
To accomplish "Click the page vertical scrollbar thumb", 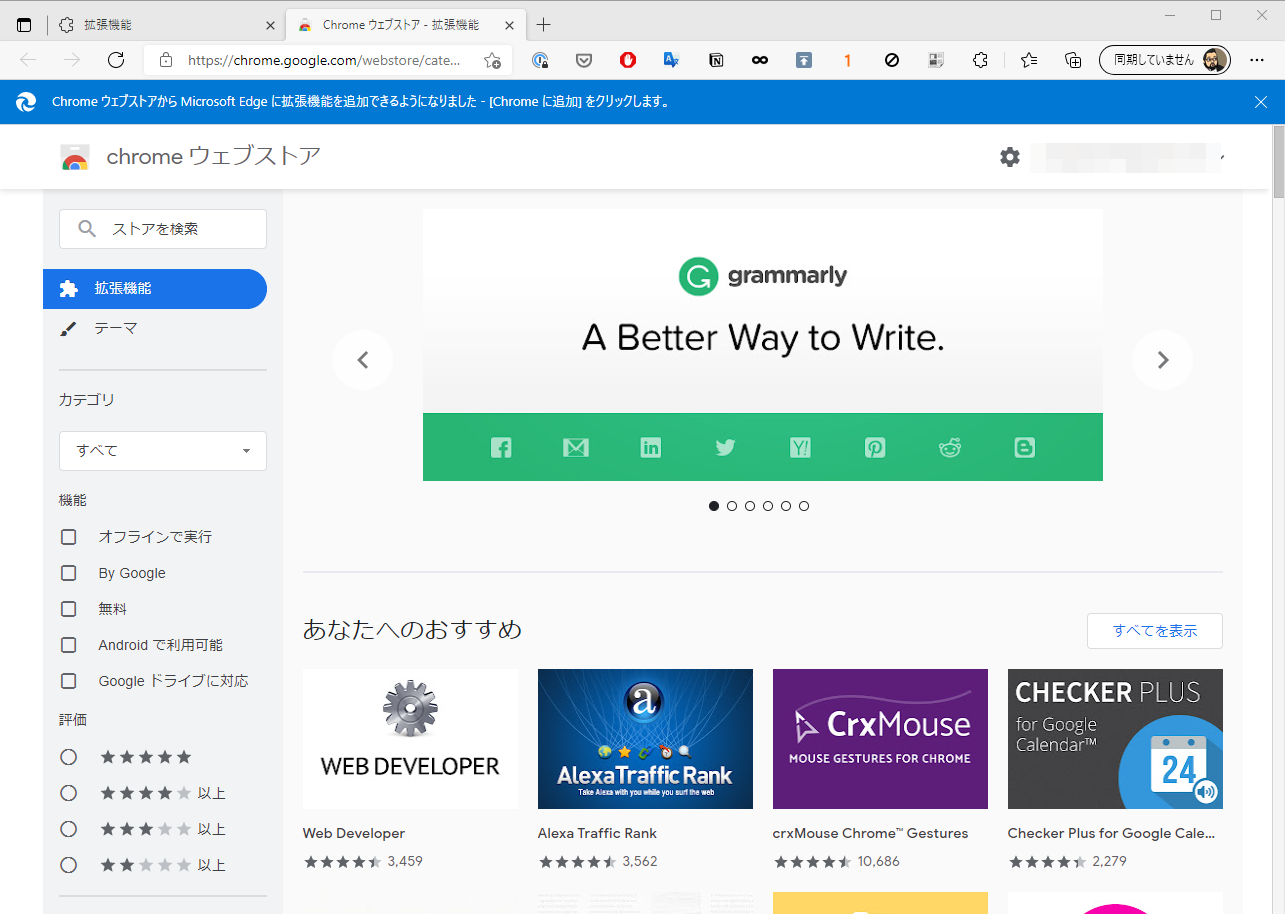I will pos(1277,162).
